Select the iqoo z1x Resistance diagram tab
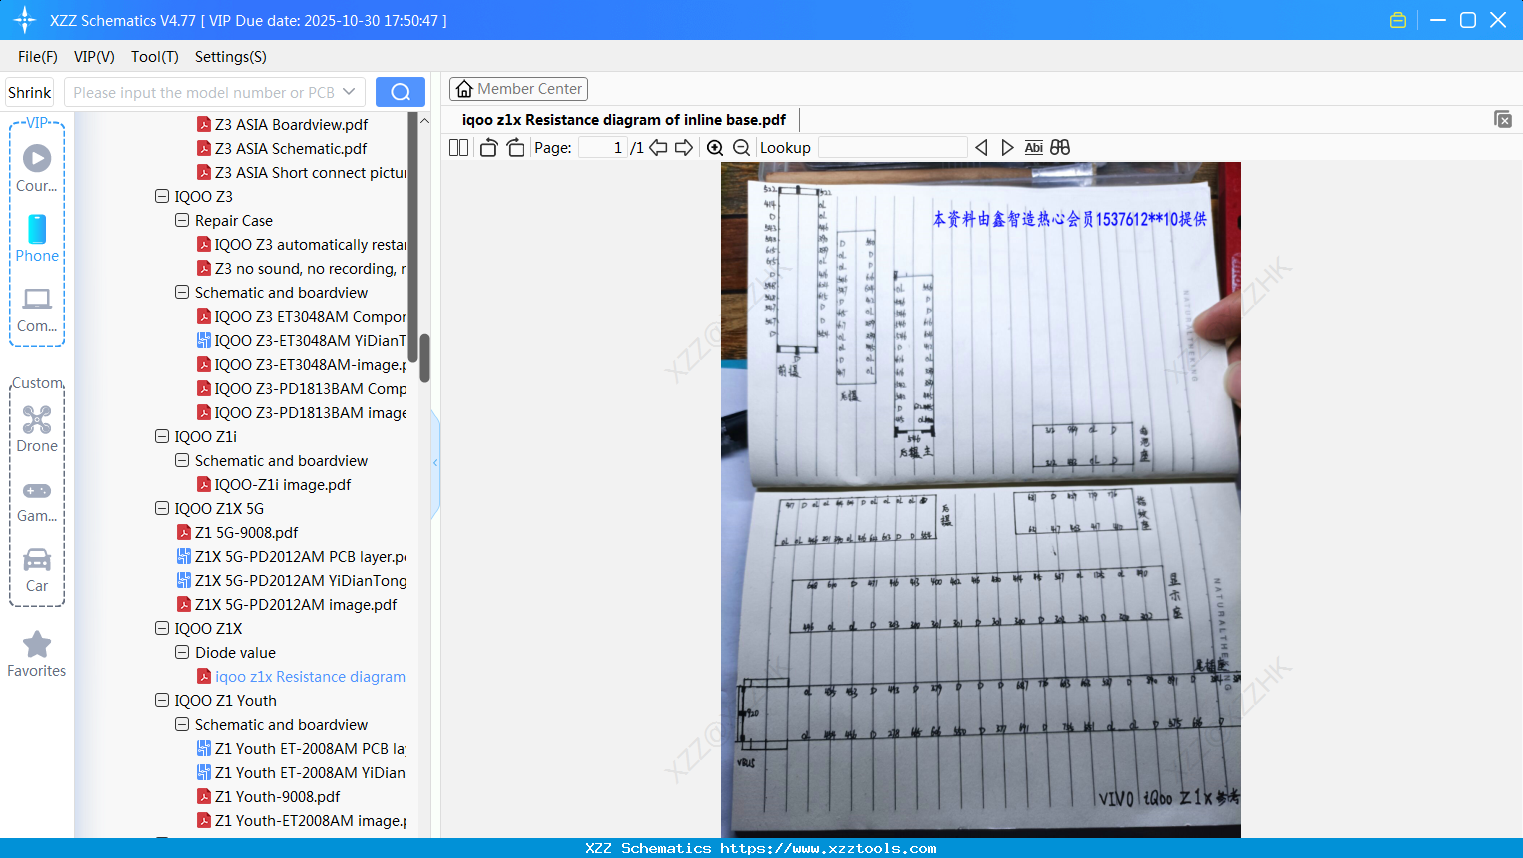Screen dimensions: 1523x858 [x=624, y=120]
